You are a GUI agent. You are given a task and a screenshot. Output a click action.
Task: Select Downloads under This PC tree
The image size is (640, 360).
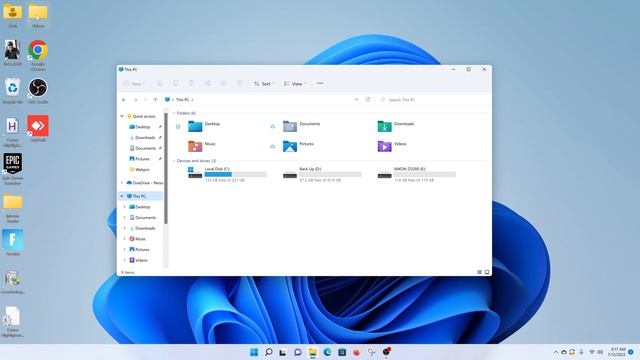pos(142,228)
